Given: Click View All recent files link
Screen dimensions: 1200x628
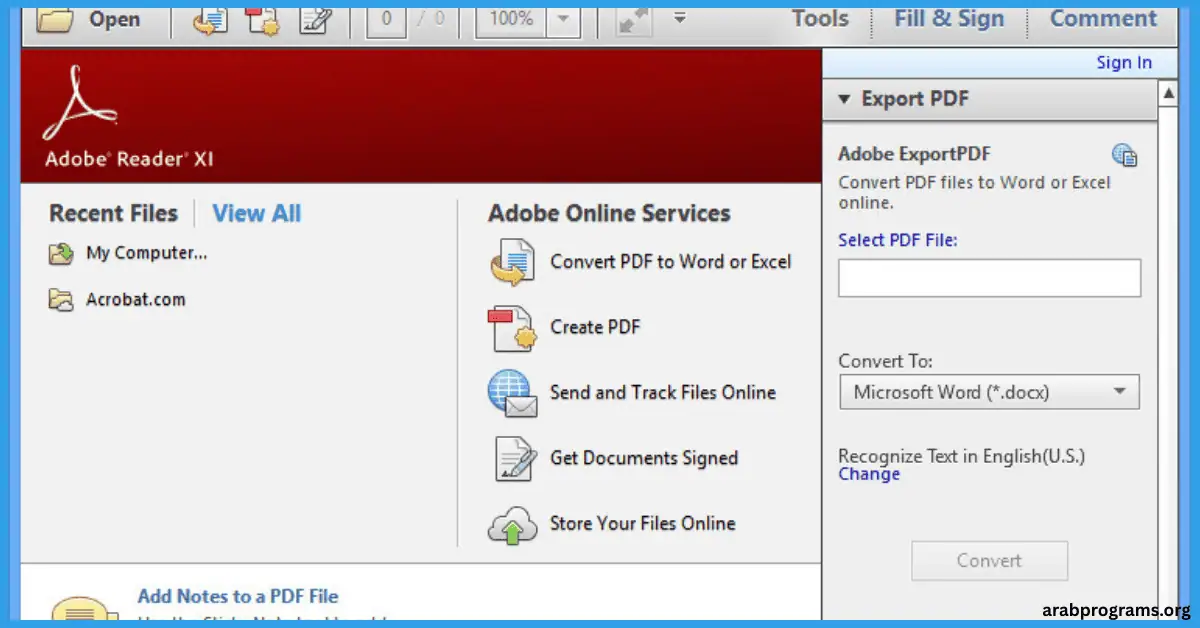Looking at the screenshot, I should (x=257, y=213).
